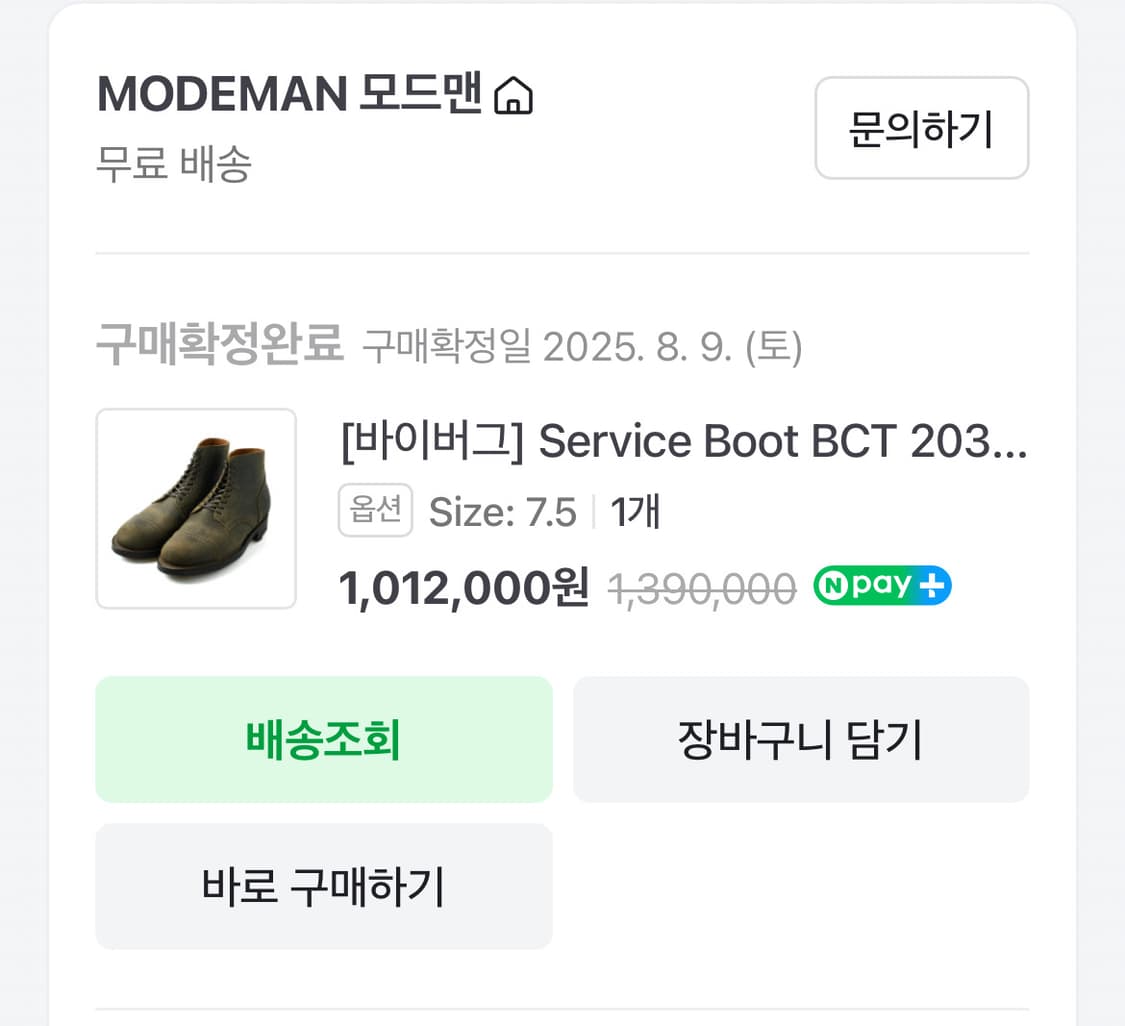Click the 무료 배송 shipping label
Screen dimensions: 1125x1026
click(173, 164)
